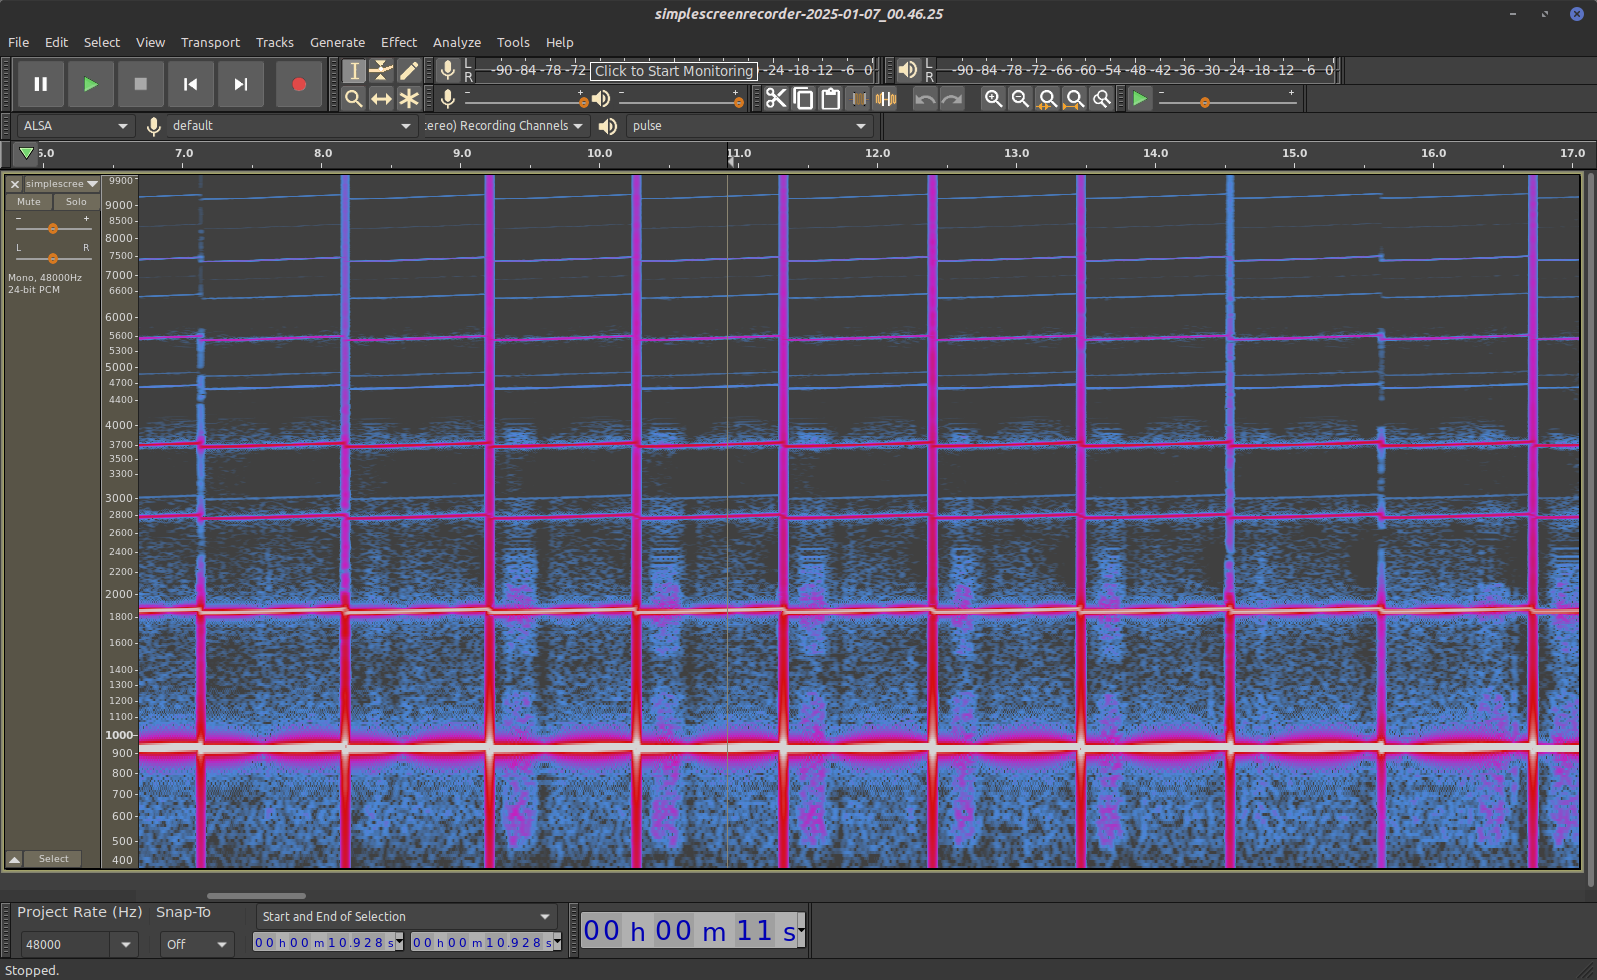
Task: Adjust the track pan L/R slider
Action: coord(53,258)
